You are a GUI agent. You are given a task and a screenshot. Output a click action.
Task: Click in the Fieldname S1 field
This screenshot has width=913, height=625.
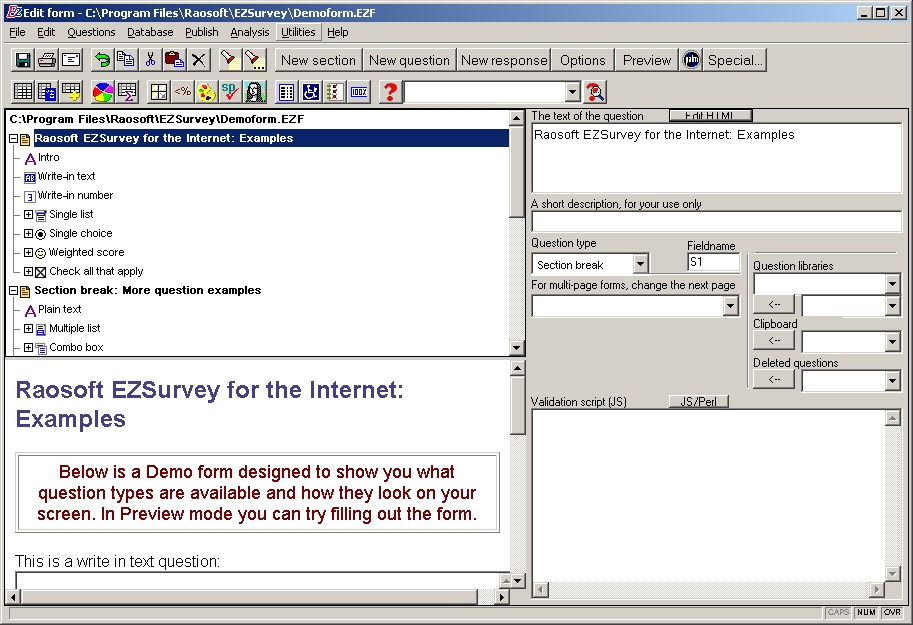(713, 262)
